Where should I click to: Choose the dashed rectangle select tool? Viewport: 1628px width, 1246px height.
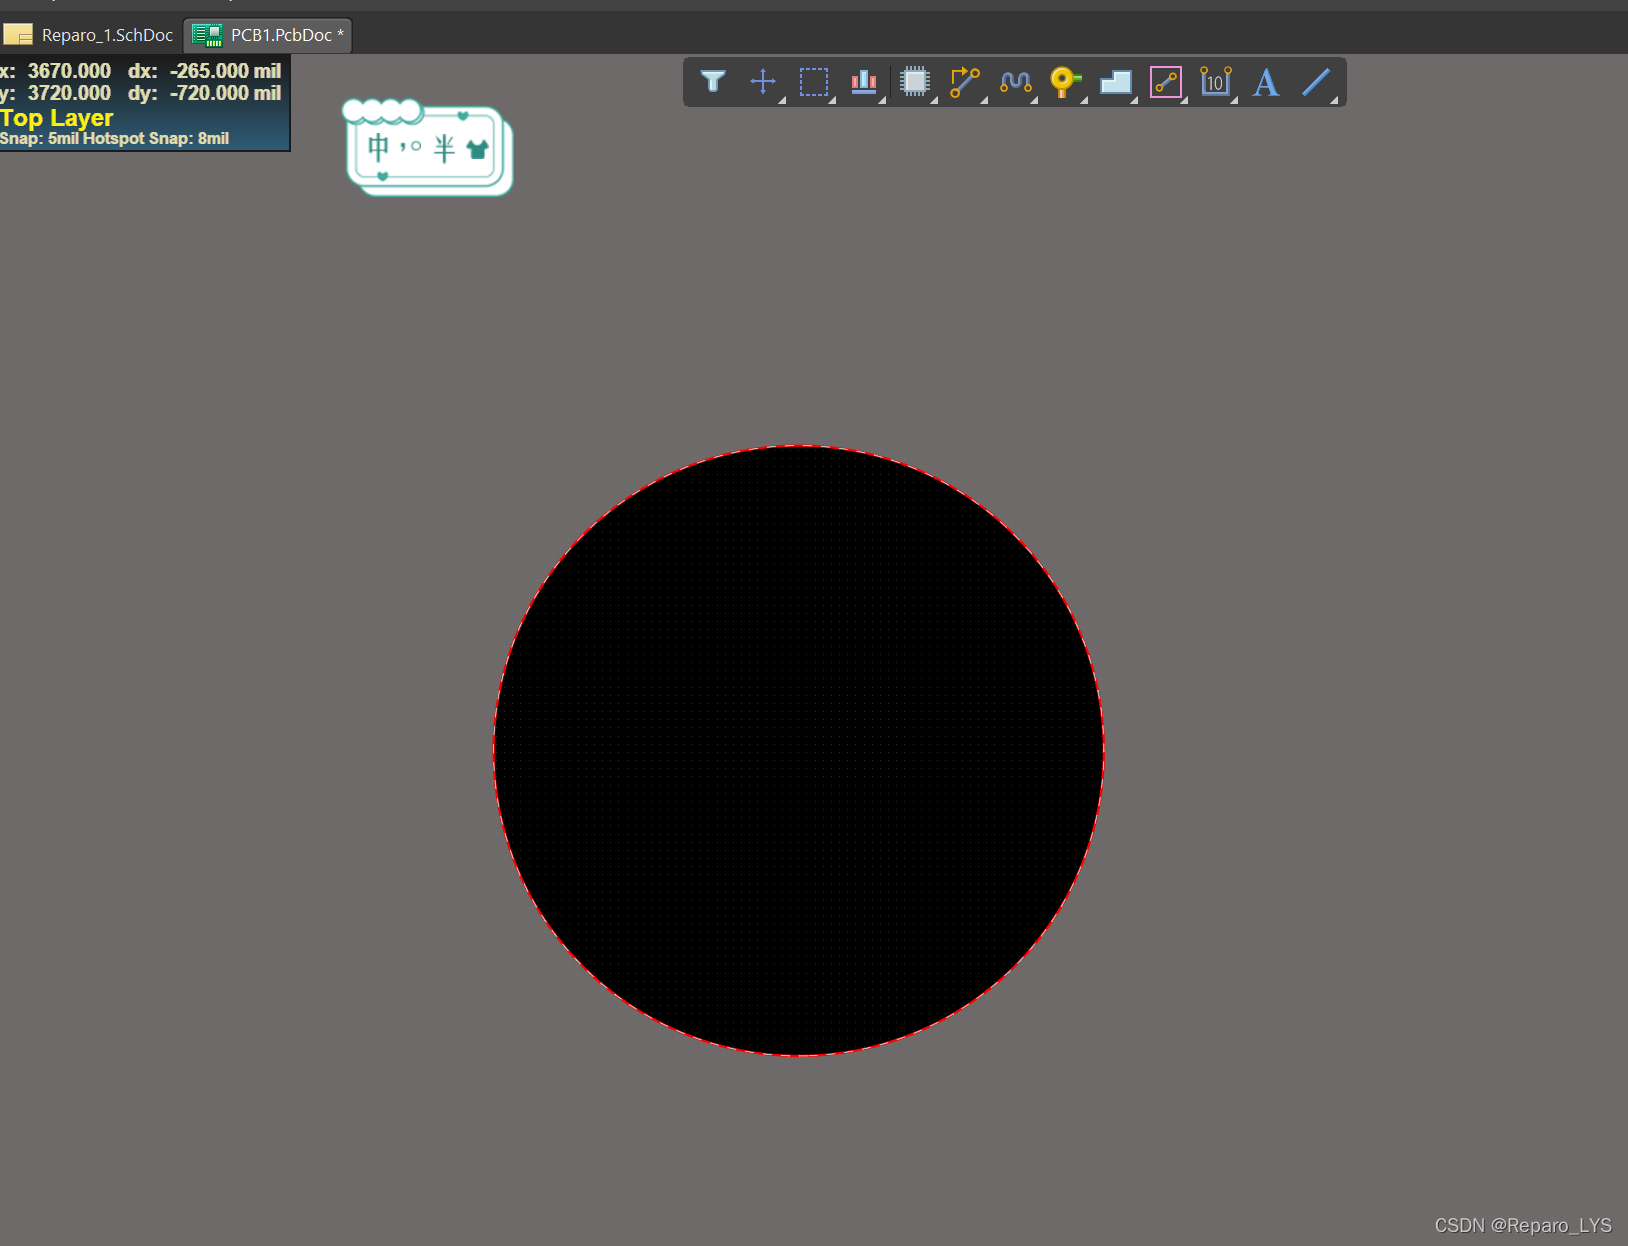click(814, 81)
